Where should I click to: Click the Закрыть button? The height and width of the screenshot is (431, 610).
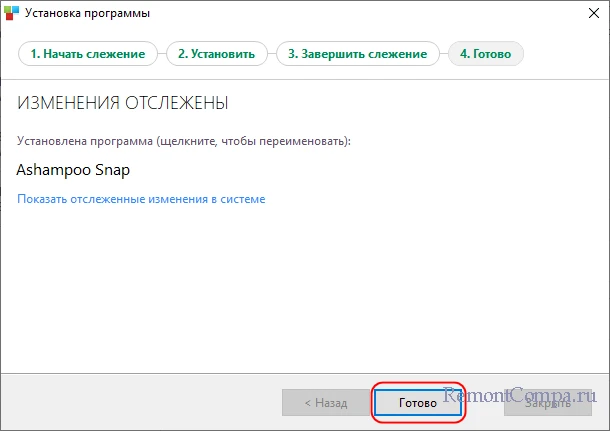pyautogui.click(x=548, y=403)
